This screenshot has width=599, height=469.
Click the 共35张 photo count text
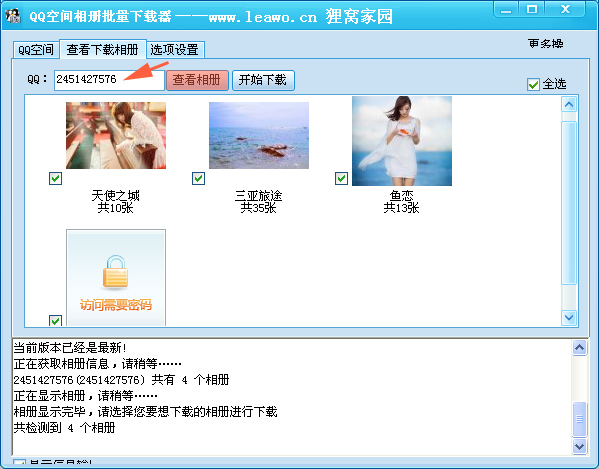click(258, 208)
